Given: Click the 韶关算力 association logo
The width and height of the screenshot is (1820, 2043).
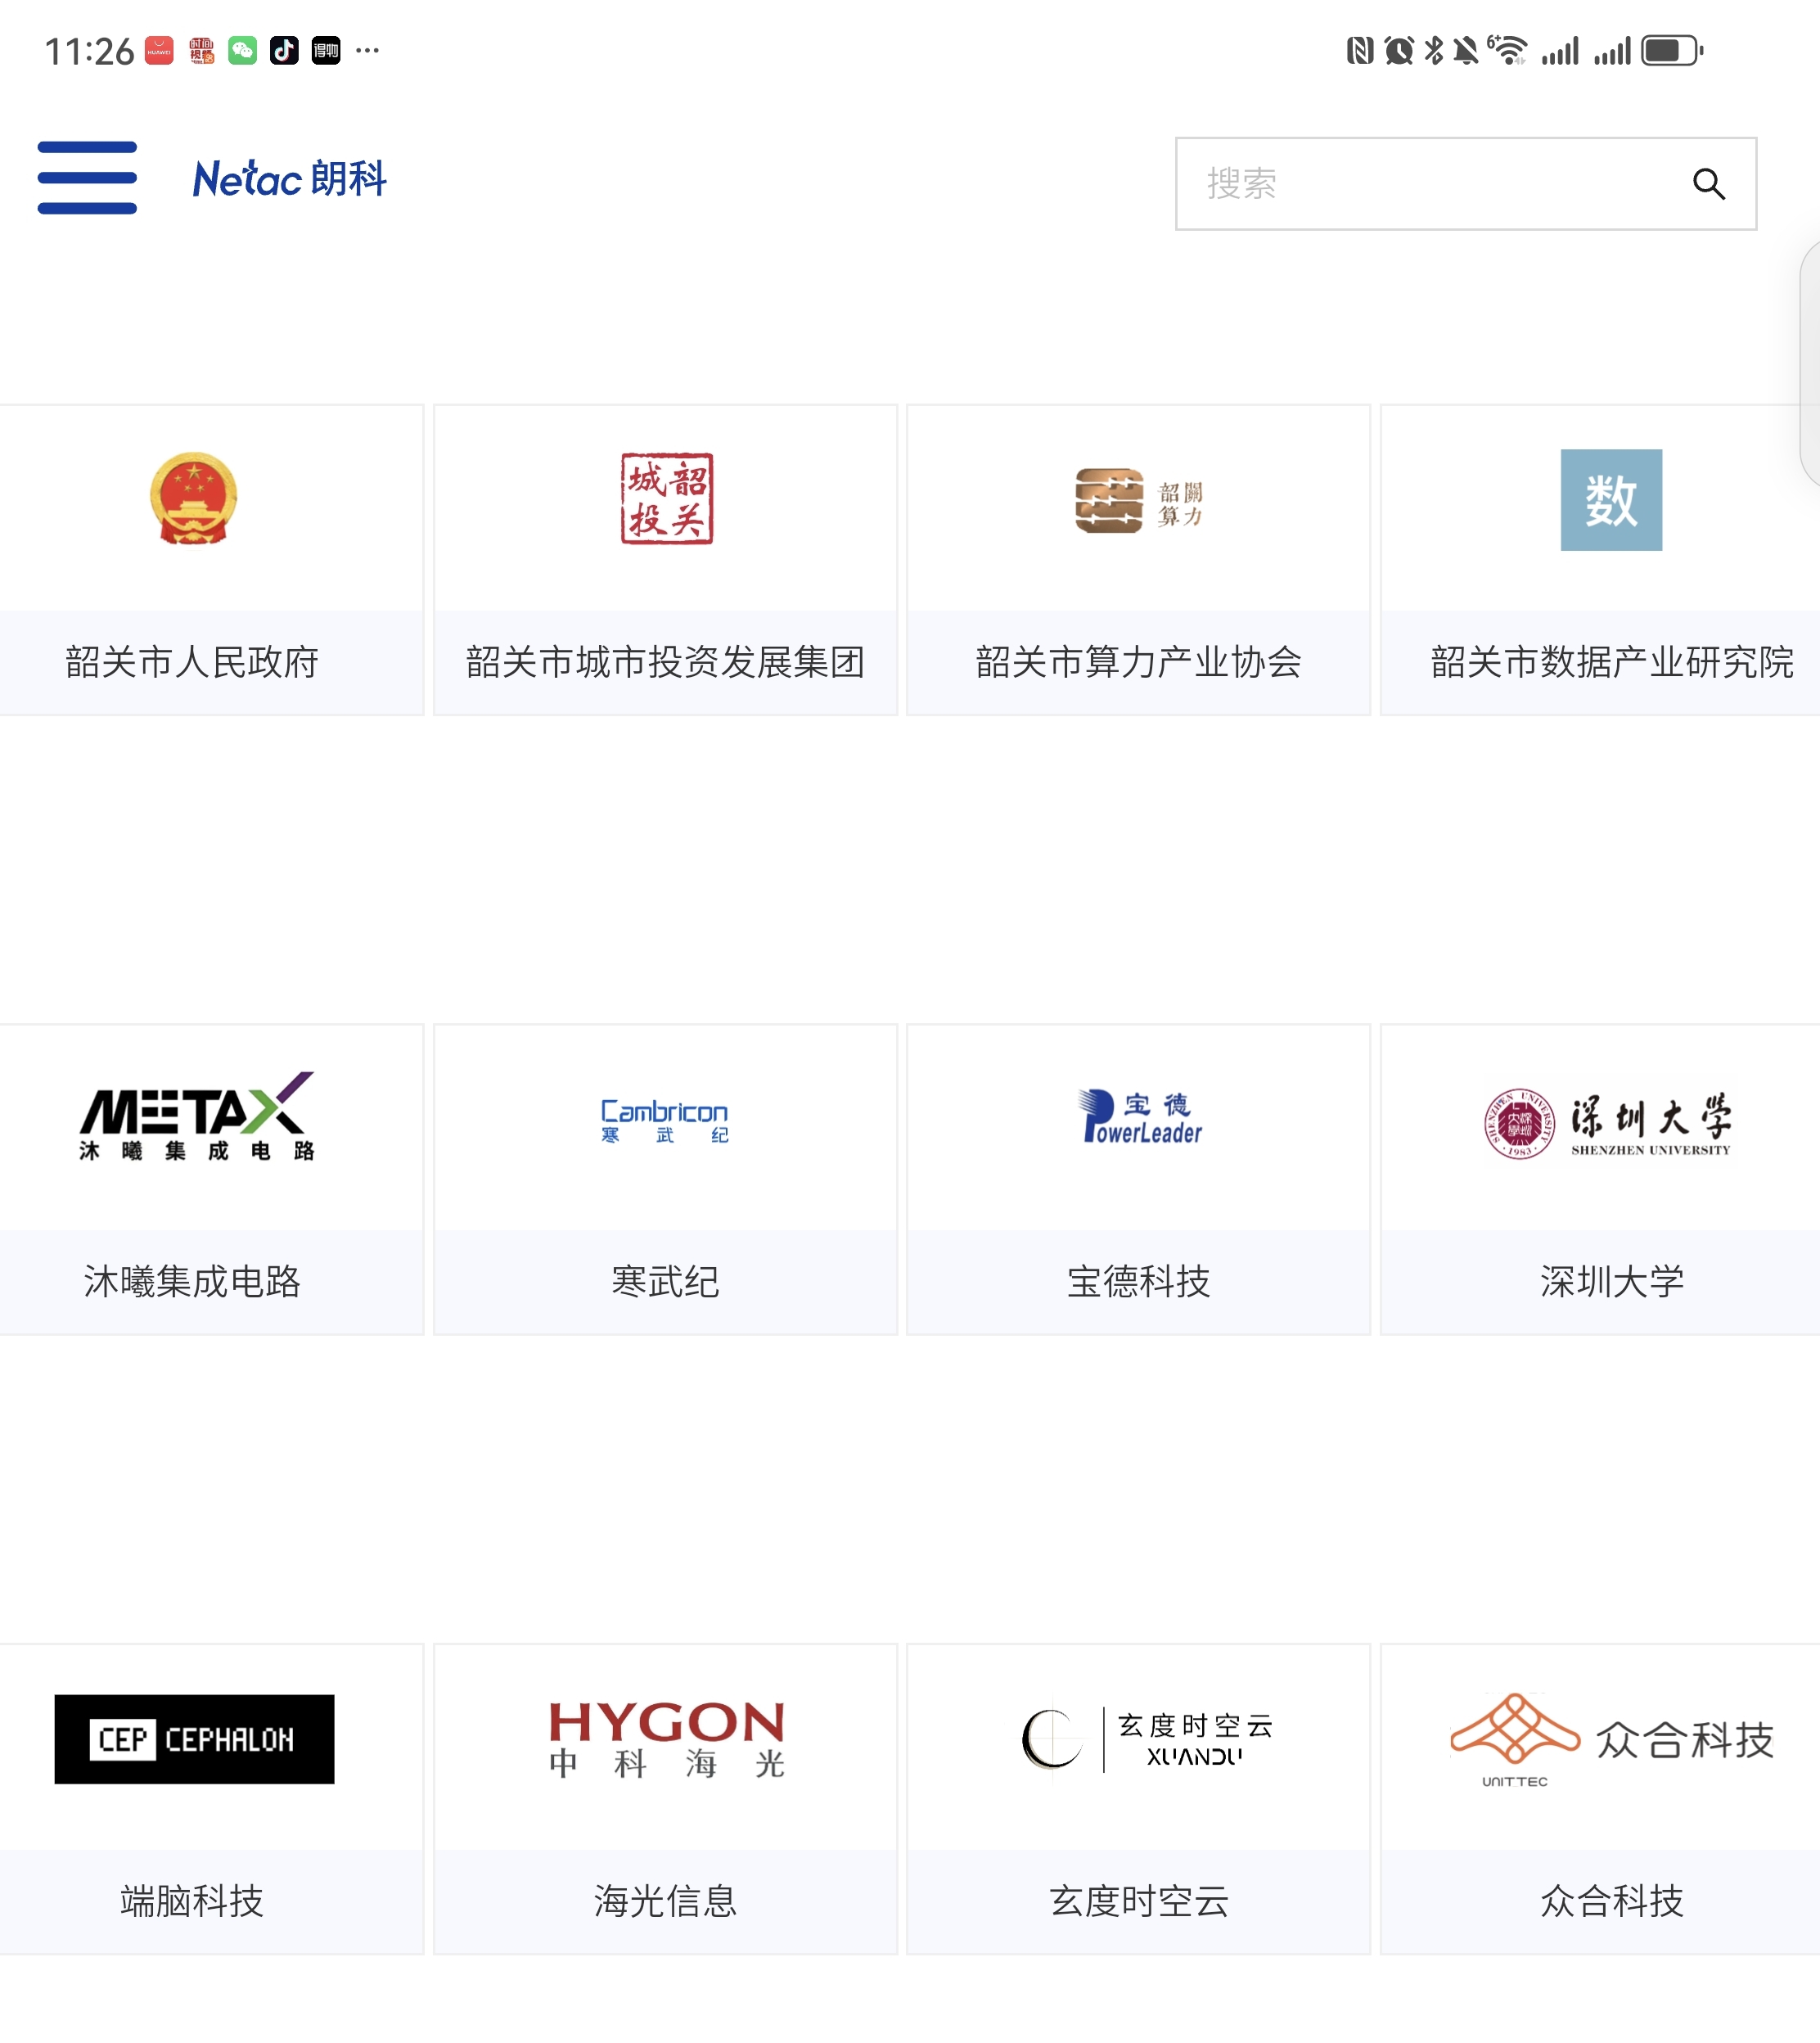Looking at the screenshot, I should coord(1138,500).
